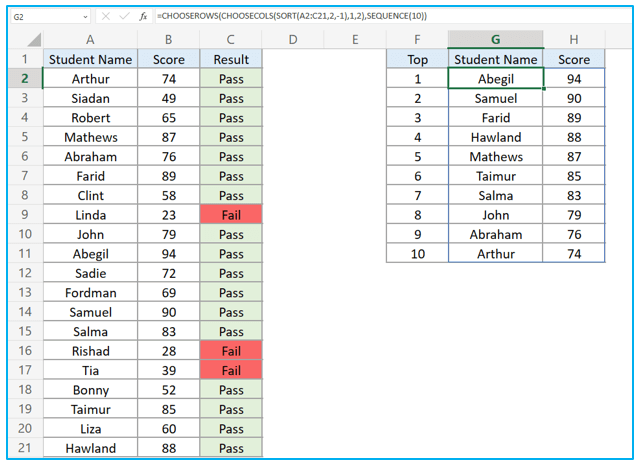
Task: Click the Enter checkmark icon in formula bar
Action: (x=124, y=16)
